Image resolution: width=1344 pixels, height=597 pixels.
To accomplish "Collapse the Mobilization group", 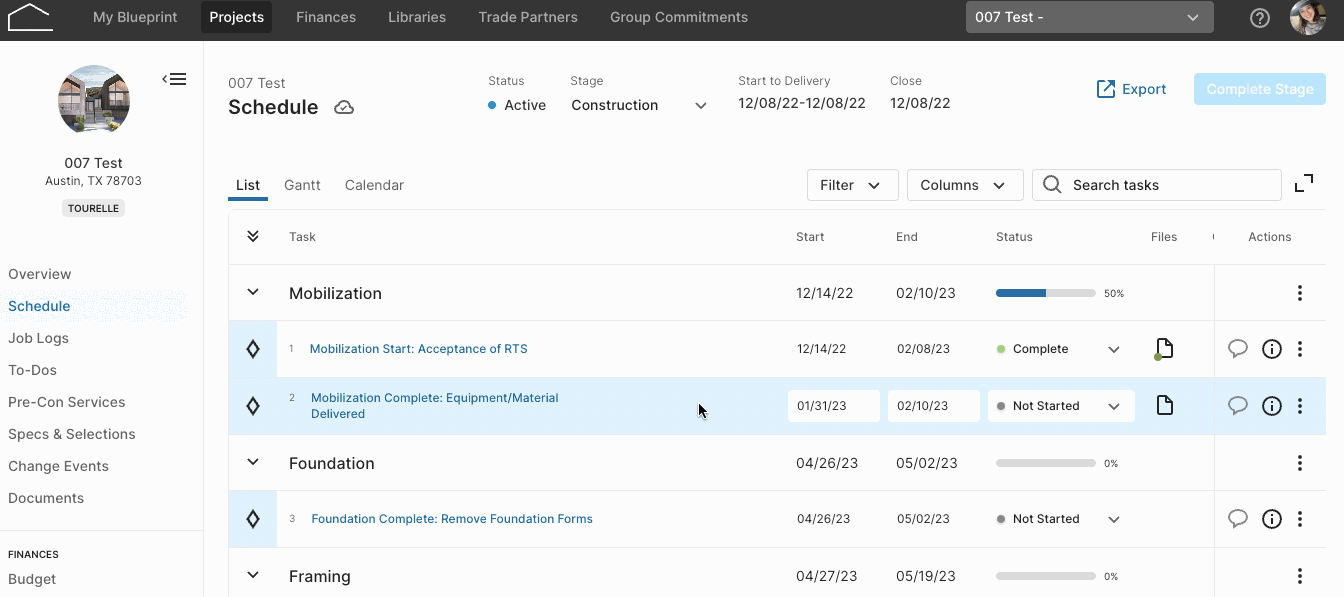I will point(253,293).
